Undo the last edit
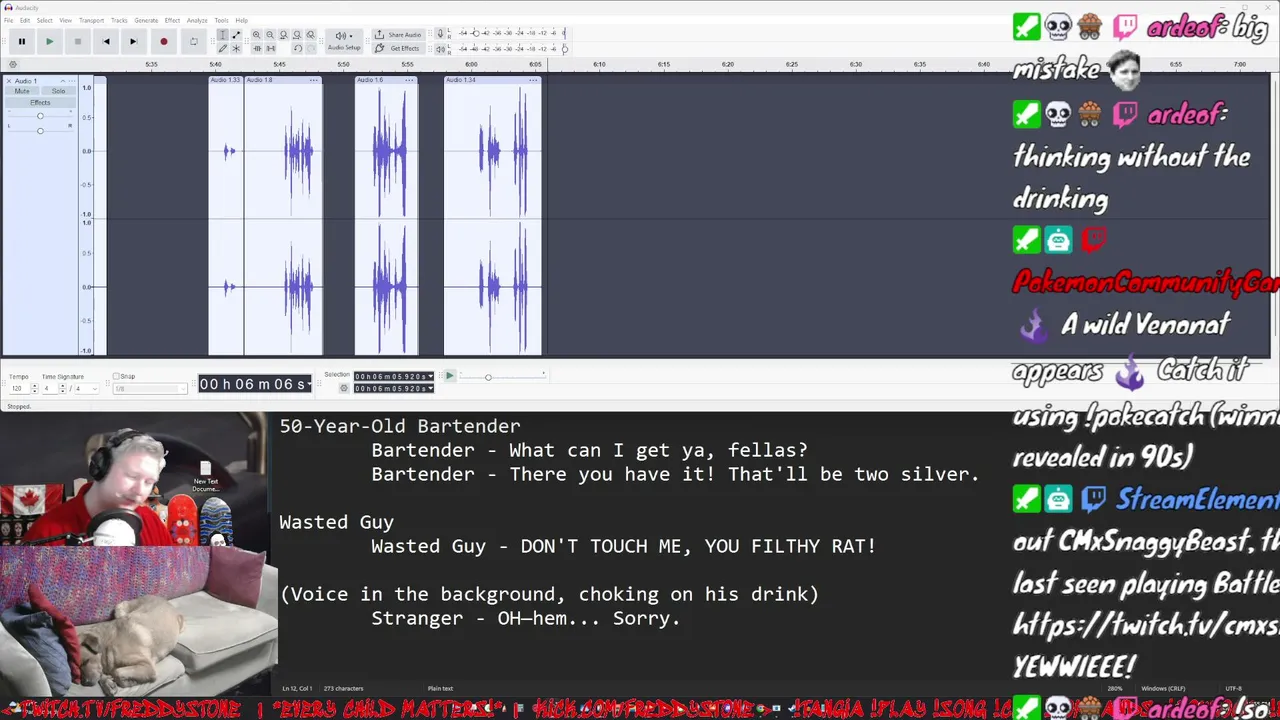Image resolution: width=1280 pixels, height=720 pixels. [297, 48]
